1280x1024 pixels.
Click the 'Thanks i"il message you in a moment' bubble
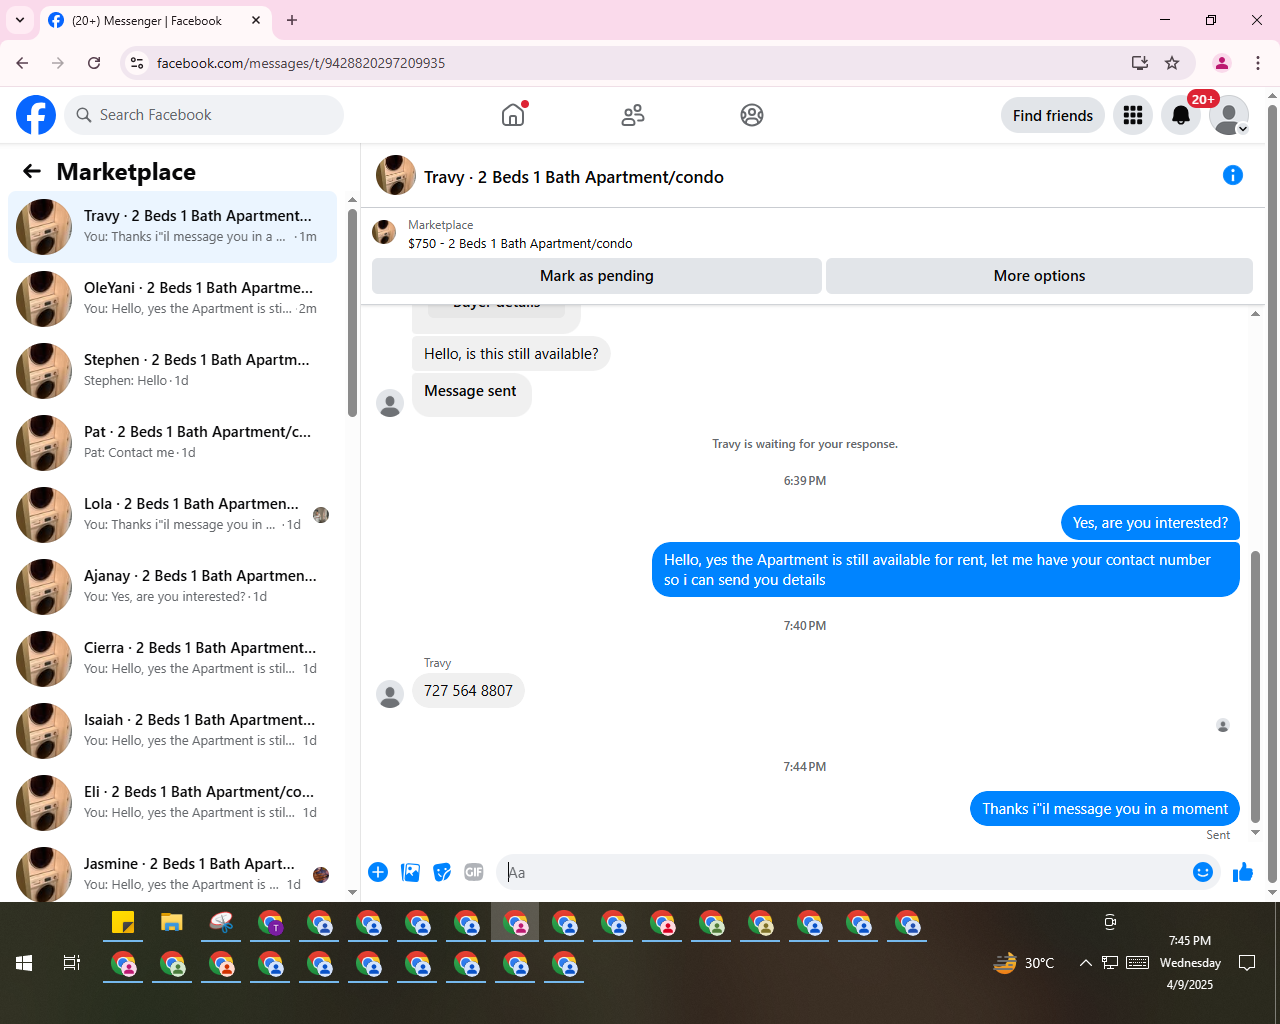pyautogui.click(x=1105, y=809)
